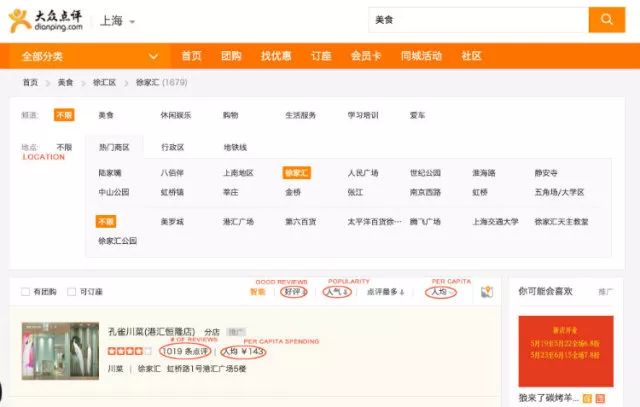Click 首页 in the breadcrumb
Viewport: 640px width, 407px height.
coord(30,82)
